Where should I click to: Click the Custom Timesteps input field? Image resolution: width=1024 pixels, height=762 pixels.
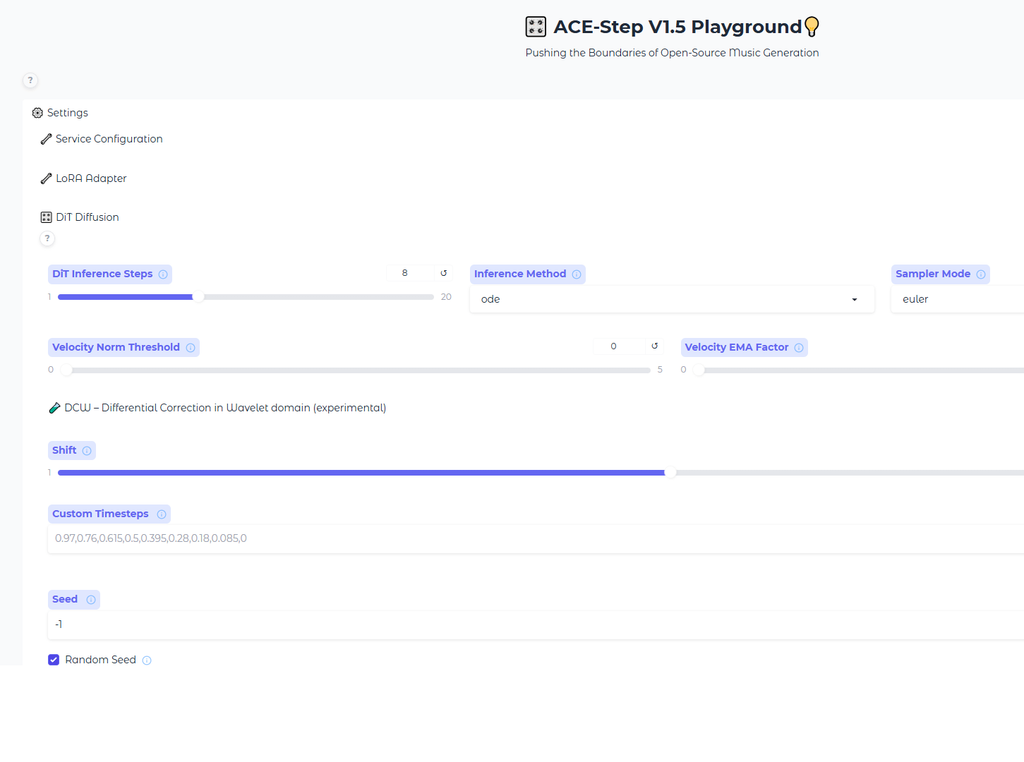click(x=536, y=539)
